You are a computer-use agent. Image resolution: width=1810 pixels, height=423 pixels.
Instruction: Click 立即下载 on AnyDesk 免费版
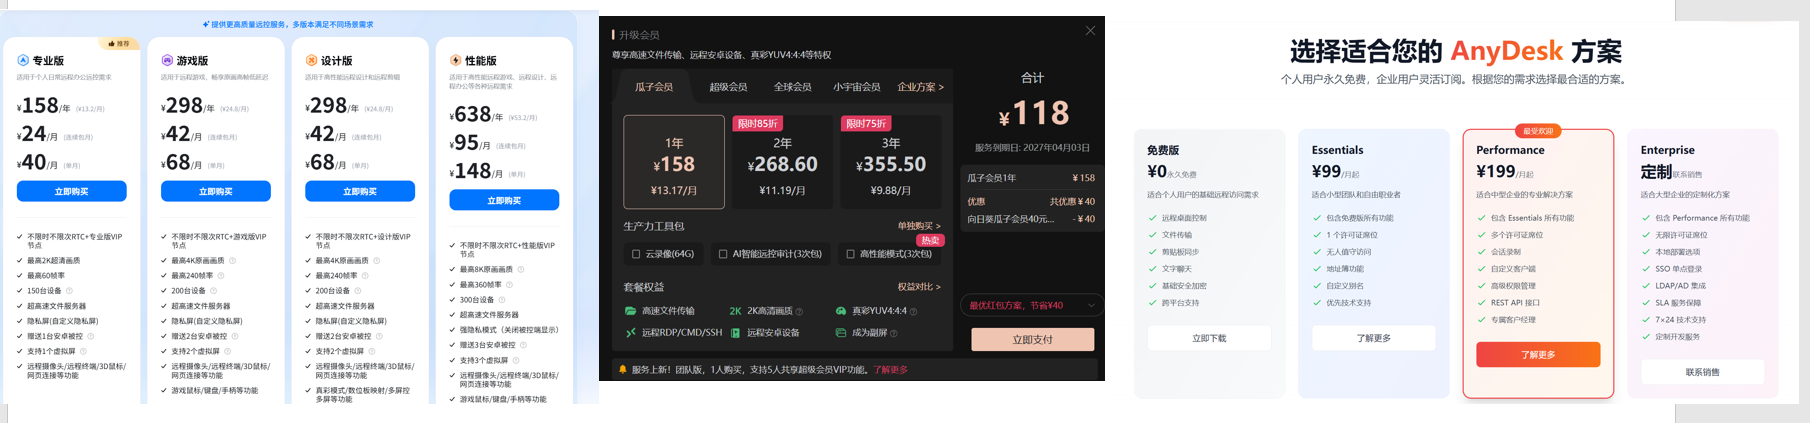point(1209,338)
